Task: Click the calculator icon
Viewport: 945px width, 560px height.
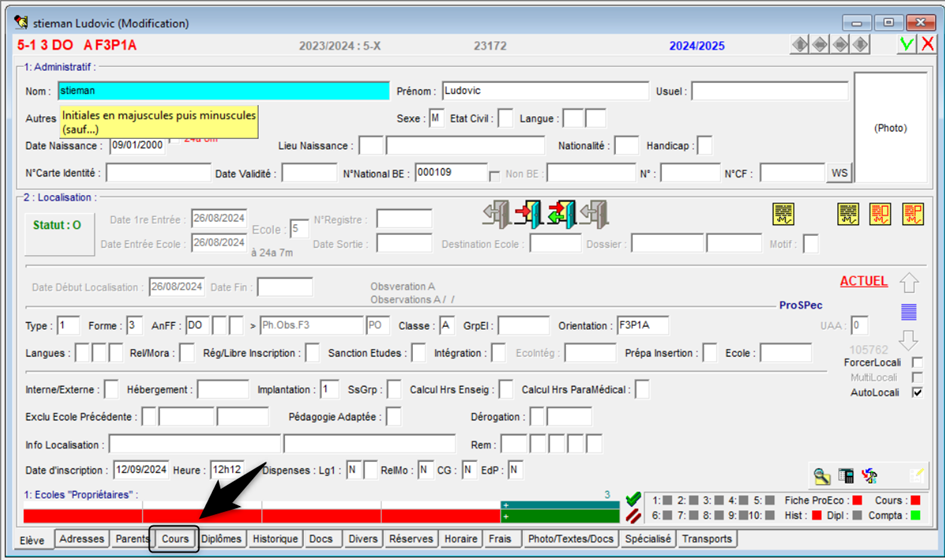Action: click(845, 476)
